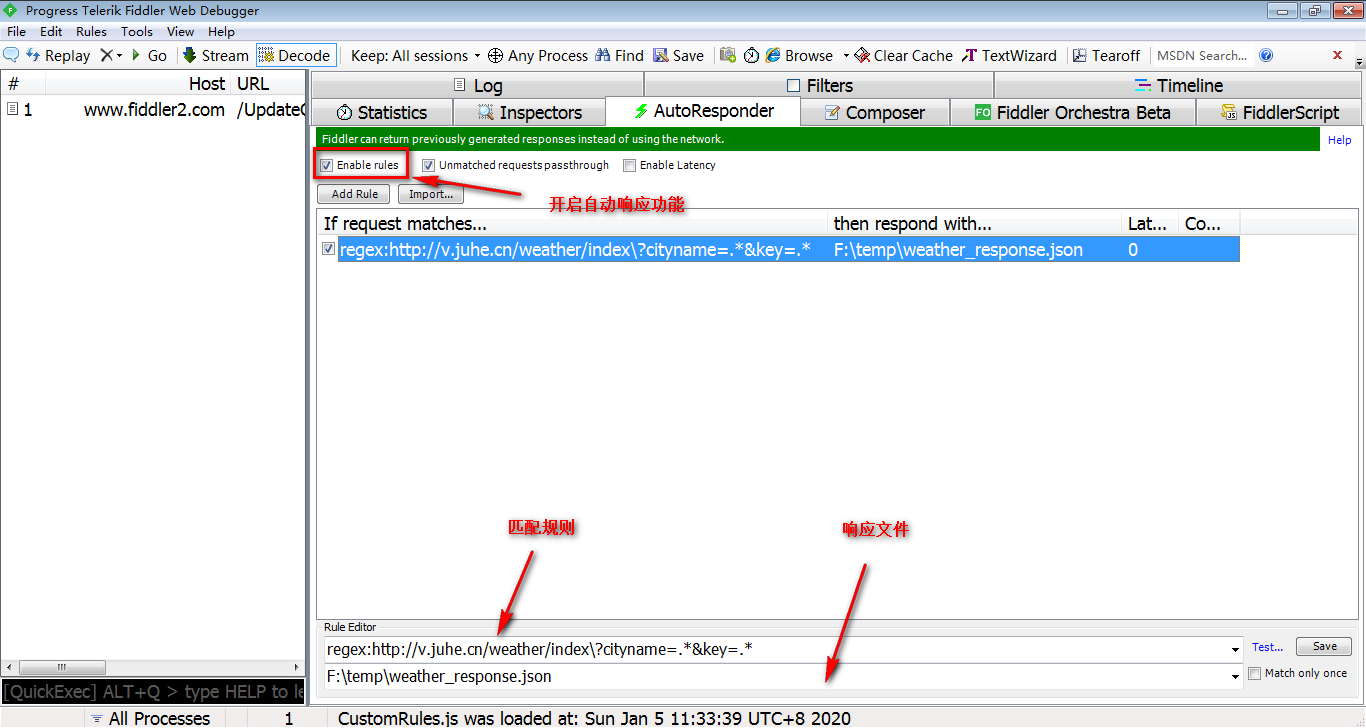This screenshot has width=1366, height=728.
Task: Click the Any Process target icon
Action: pos(495,55)
